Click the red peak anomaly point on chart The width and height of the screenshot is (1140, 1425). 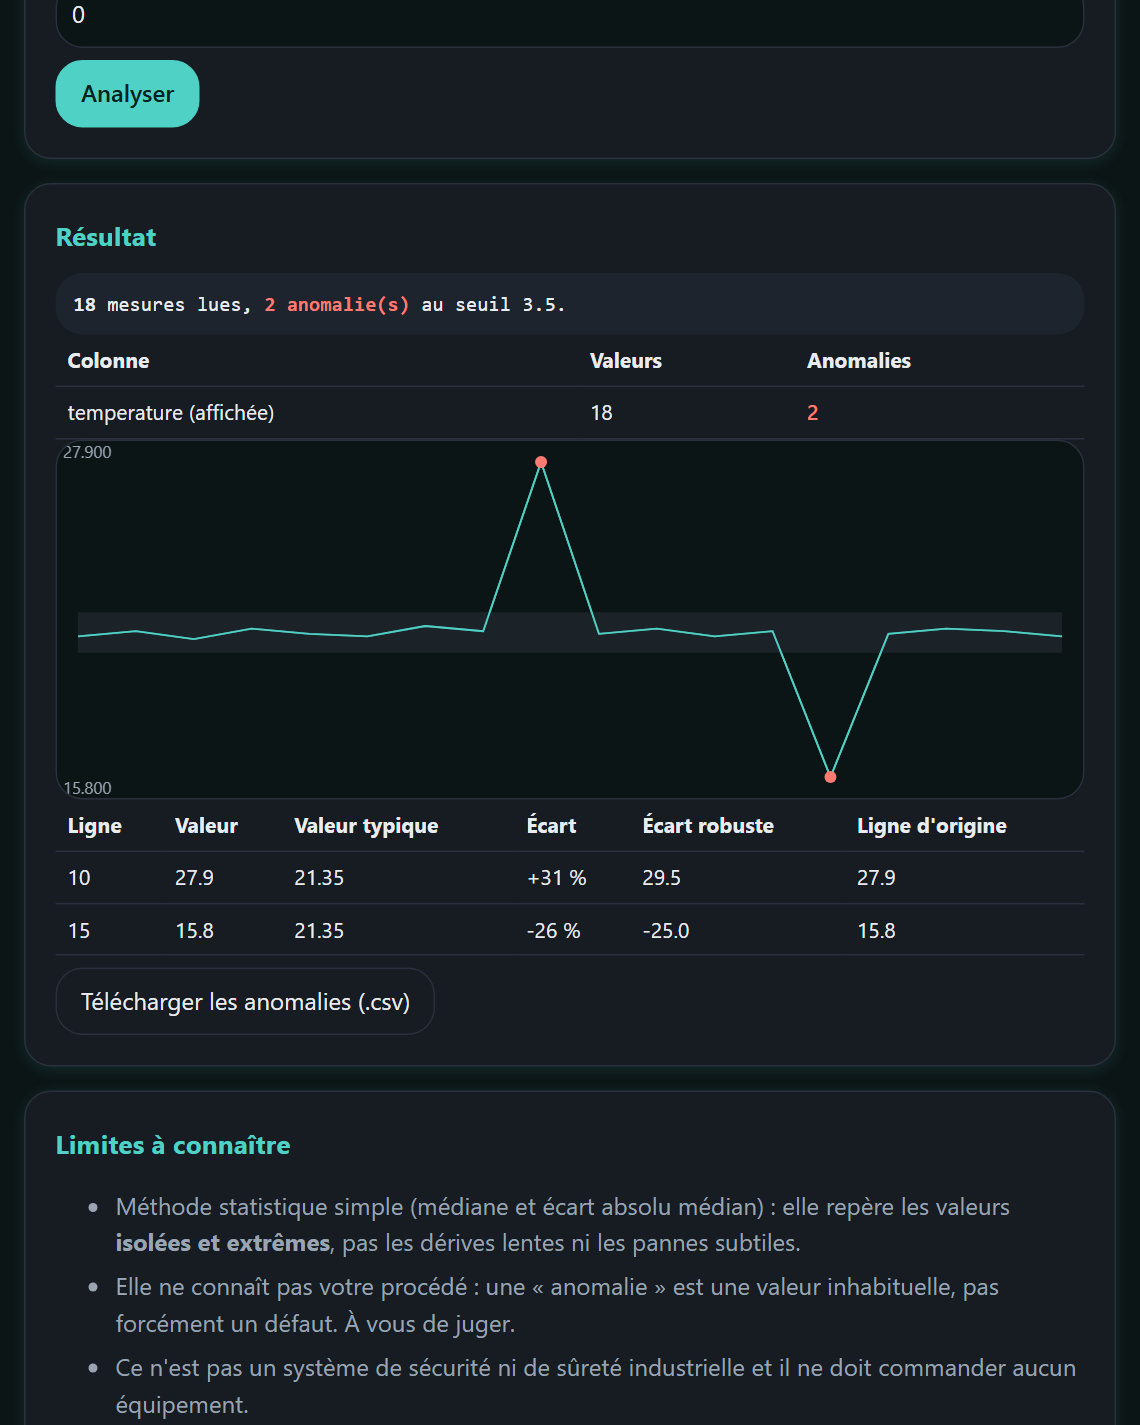(541, 462)
